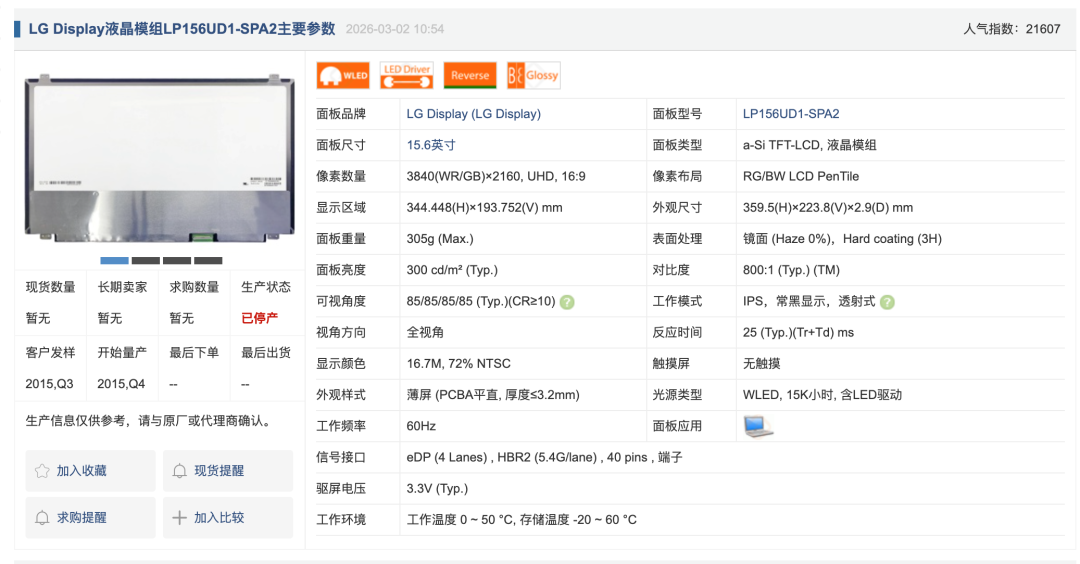Viewport: 1080px width, 564px height.
Task: Click the 客户发样 header label
Action: click(x=50, y=353)
